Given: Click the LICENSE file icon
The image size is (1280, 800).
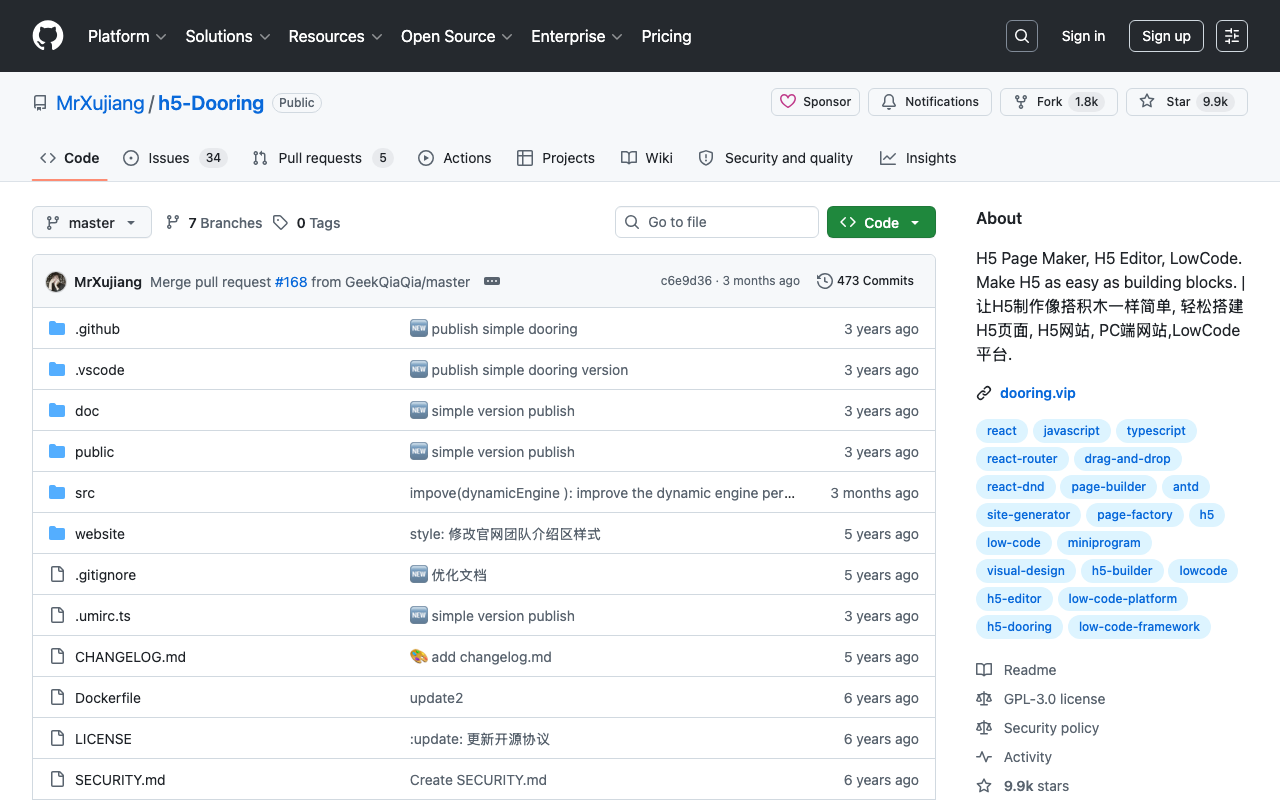Looking at the screenshot, I should point(57,739).
